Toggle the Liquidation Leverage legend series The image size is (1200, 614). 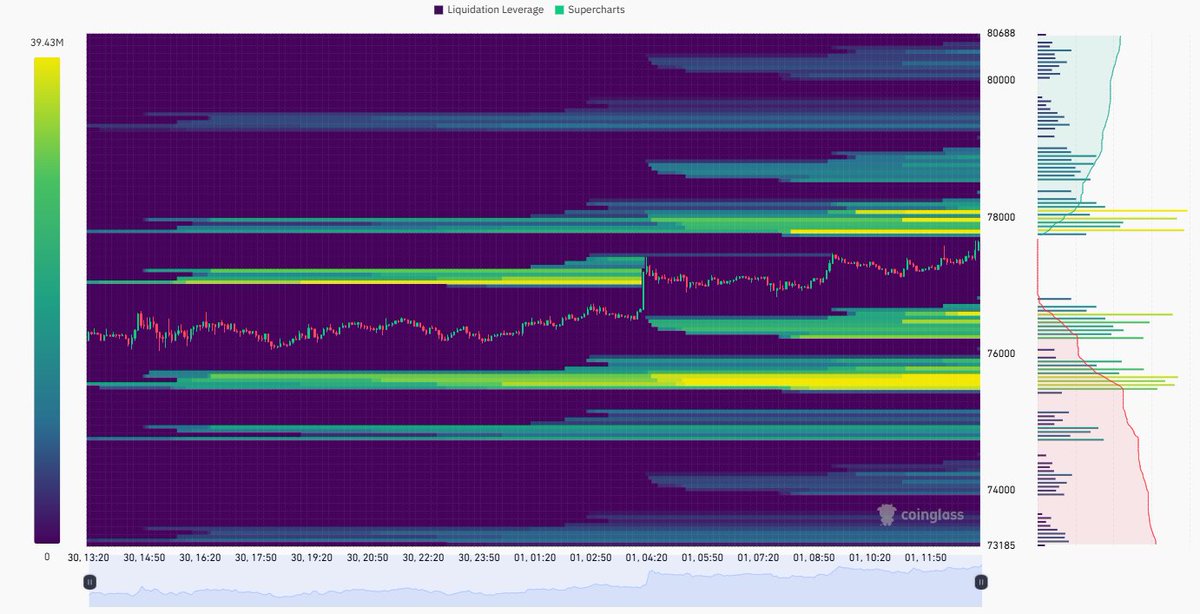pos(489,10)
